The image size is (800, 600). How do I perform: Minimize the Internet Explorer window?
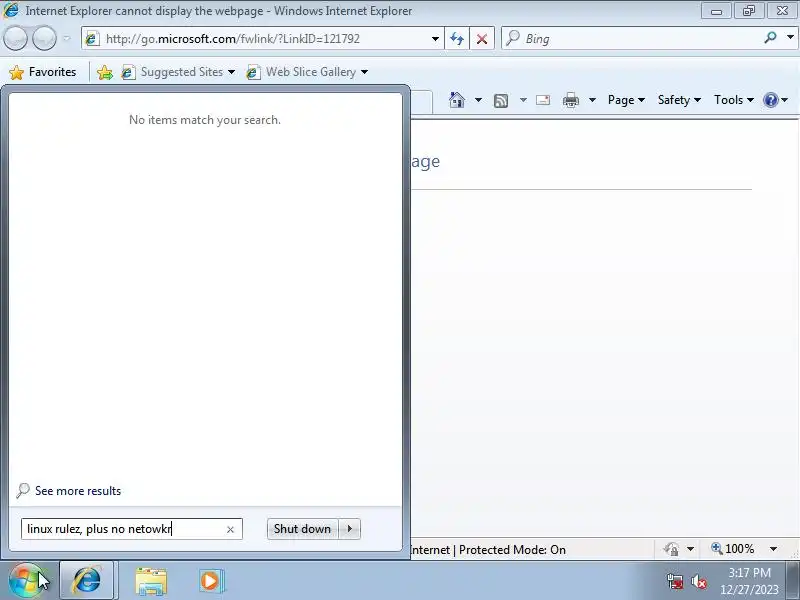click(716, 11)
